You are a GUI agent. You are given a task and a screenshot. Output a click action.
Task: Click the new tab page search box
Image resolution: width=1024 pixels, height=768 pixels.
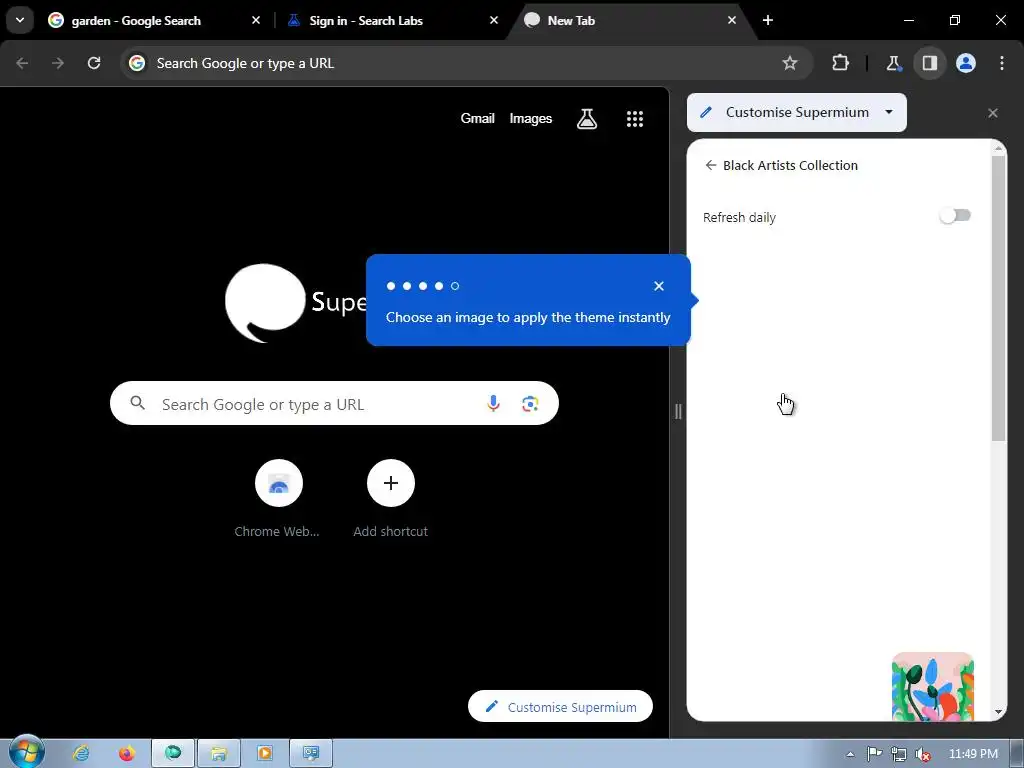click(x=334, y=404)
